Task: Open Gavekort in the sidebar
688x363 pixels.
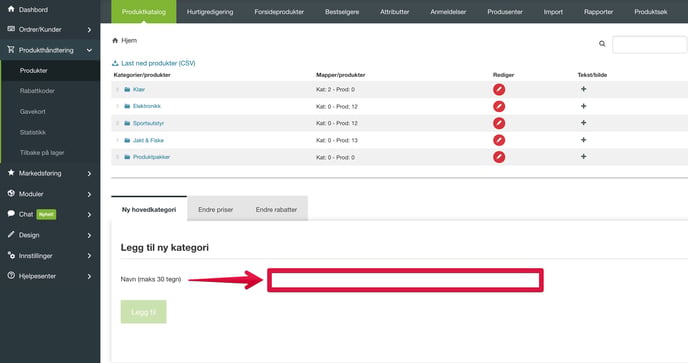Action: 32,111
